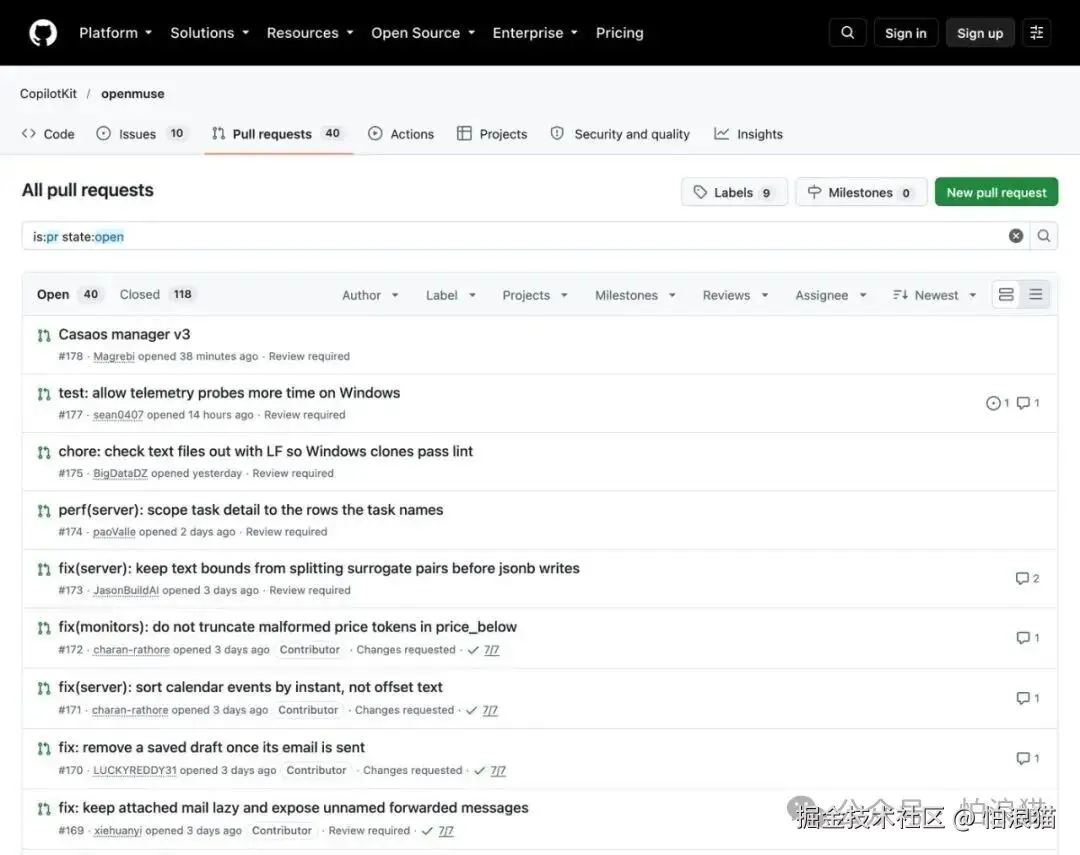Clear the search filter with X icon
The height and width of the screenshot is (855, 1080).
1016,236
